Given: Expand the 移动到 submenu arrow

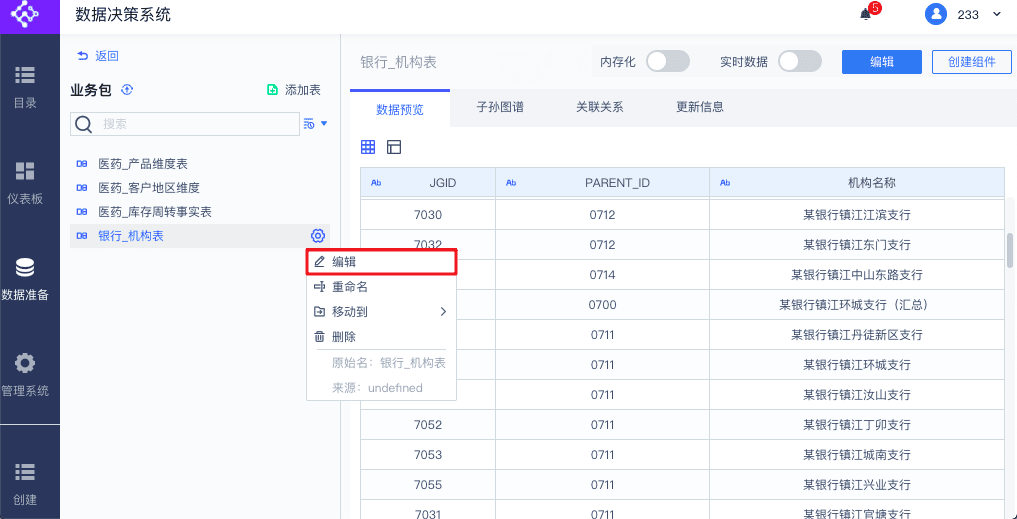Looking at the screenshot, I should 443,312.
